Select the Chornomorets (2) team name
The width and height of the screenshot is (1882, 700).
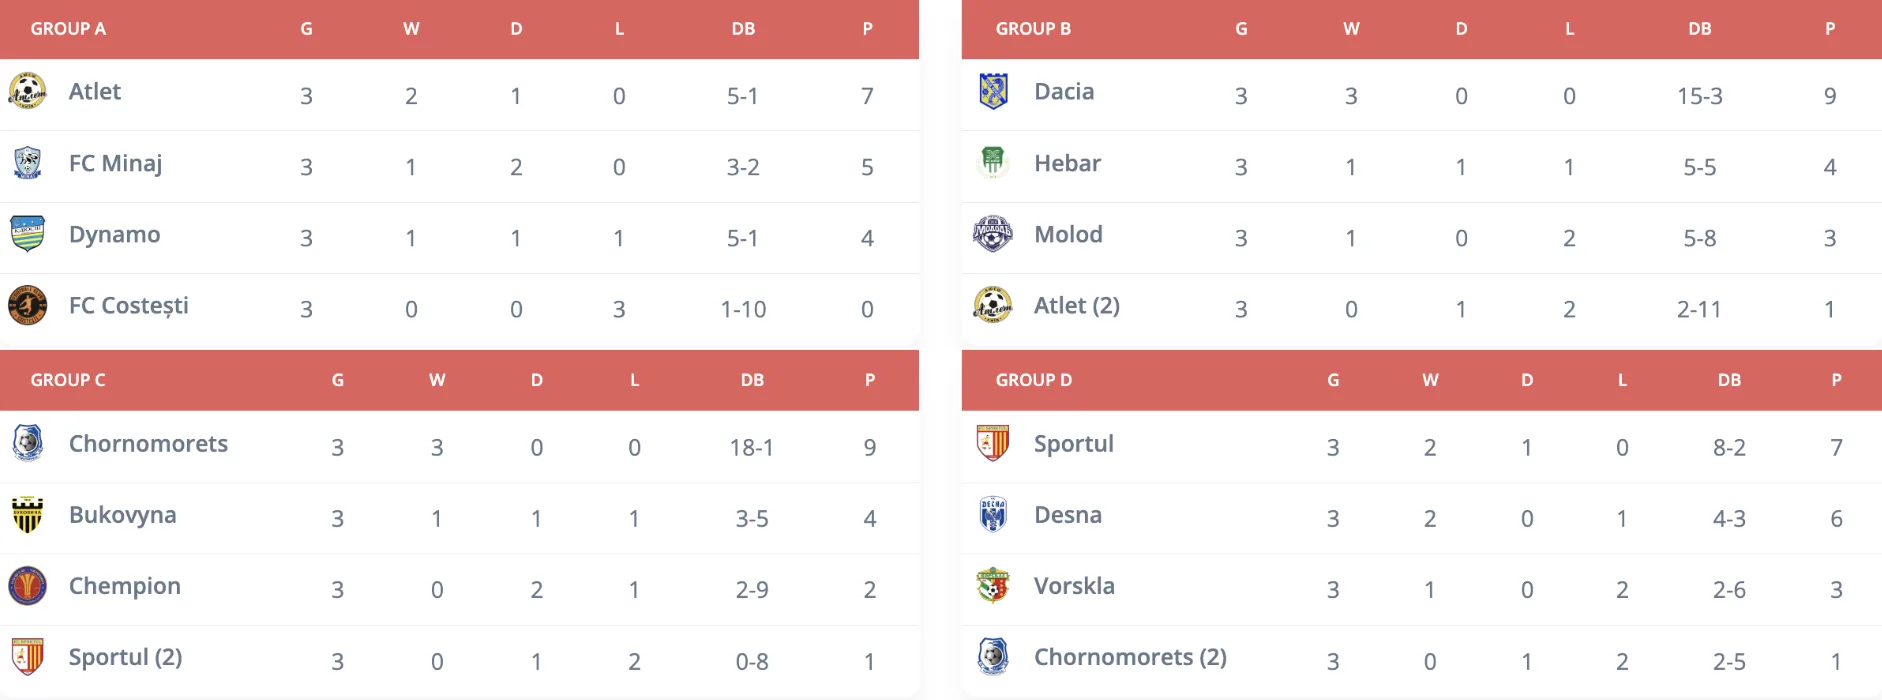pyautogui.click(x=1130, y=657)
